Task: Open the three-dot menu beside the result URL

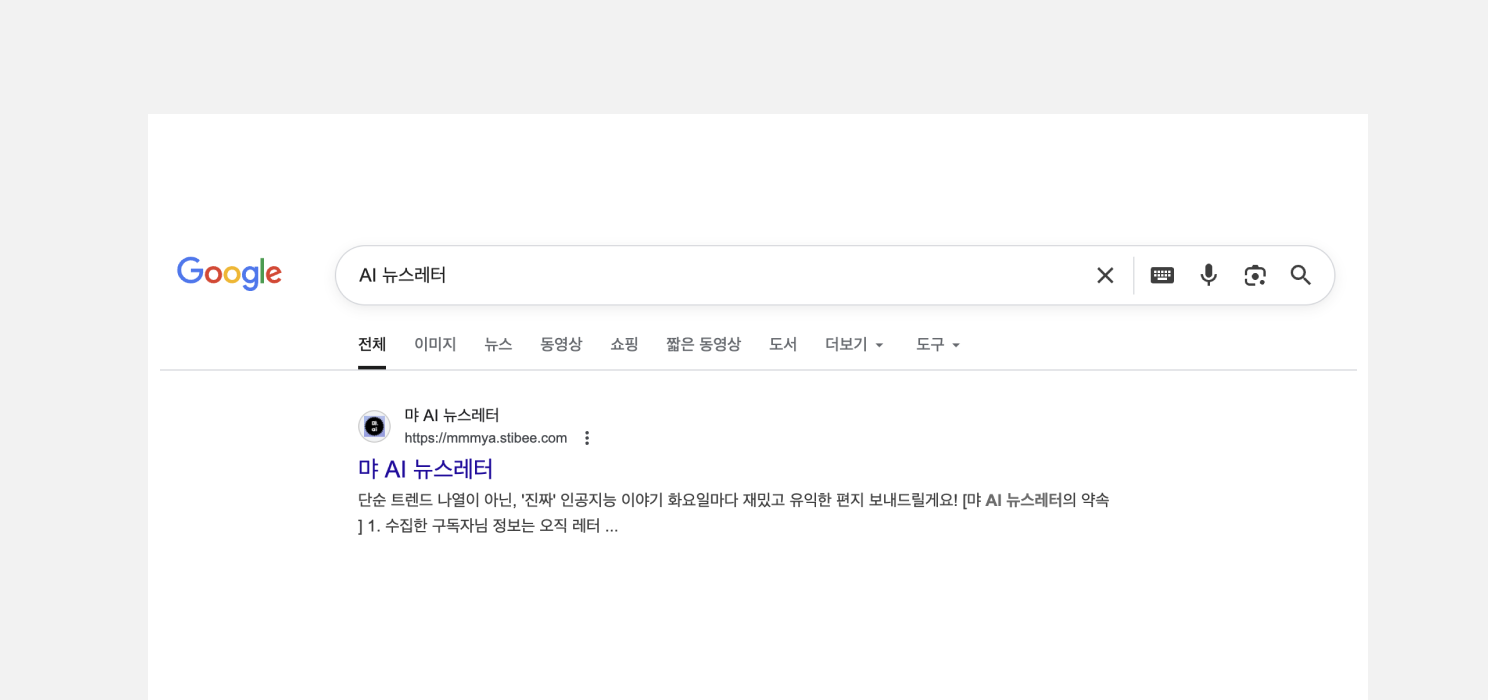Action: 587,438
